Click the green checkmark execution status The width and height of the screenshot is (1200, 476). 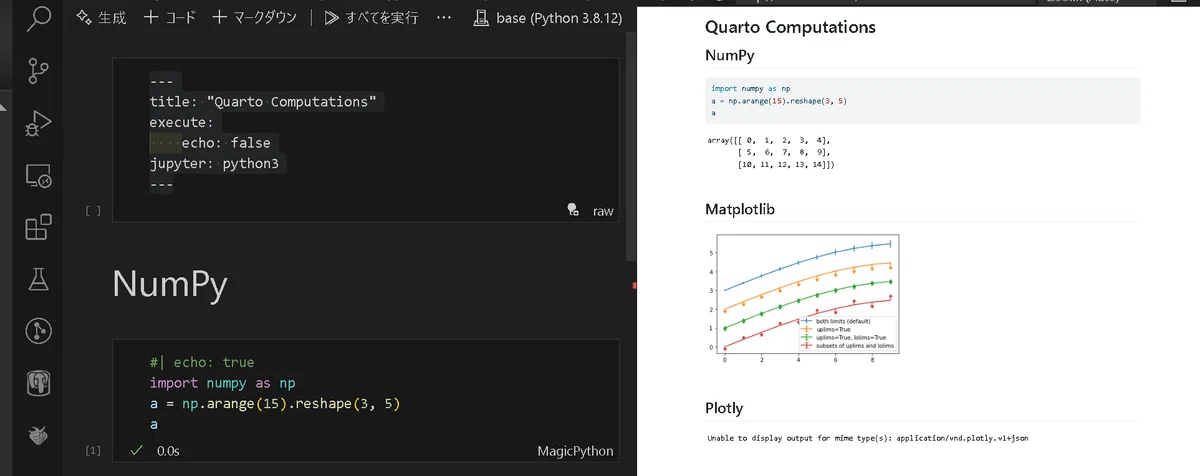[136, 451]
